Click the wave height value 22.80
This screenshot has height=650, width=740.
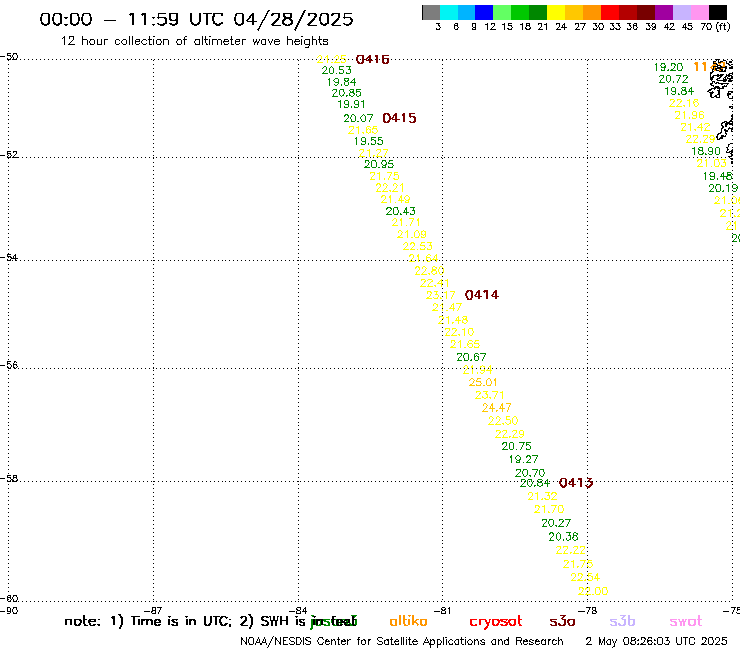[429, 271]
